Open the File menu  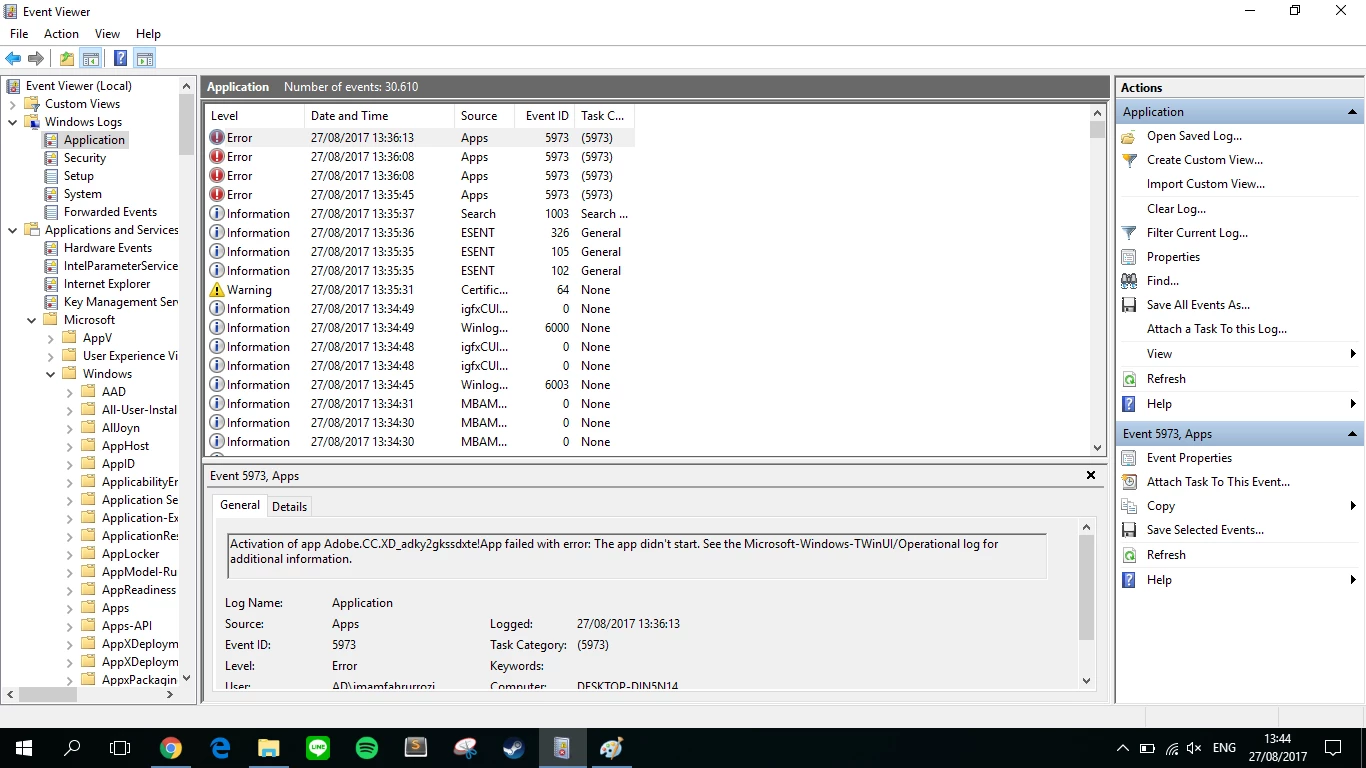19,34
